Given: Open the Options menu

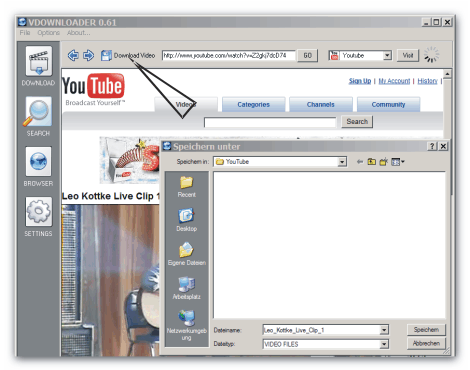Looking at the screenshot, I should (x=49, y=33).
